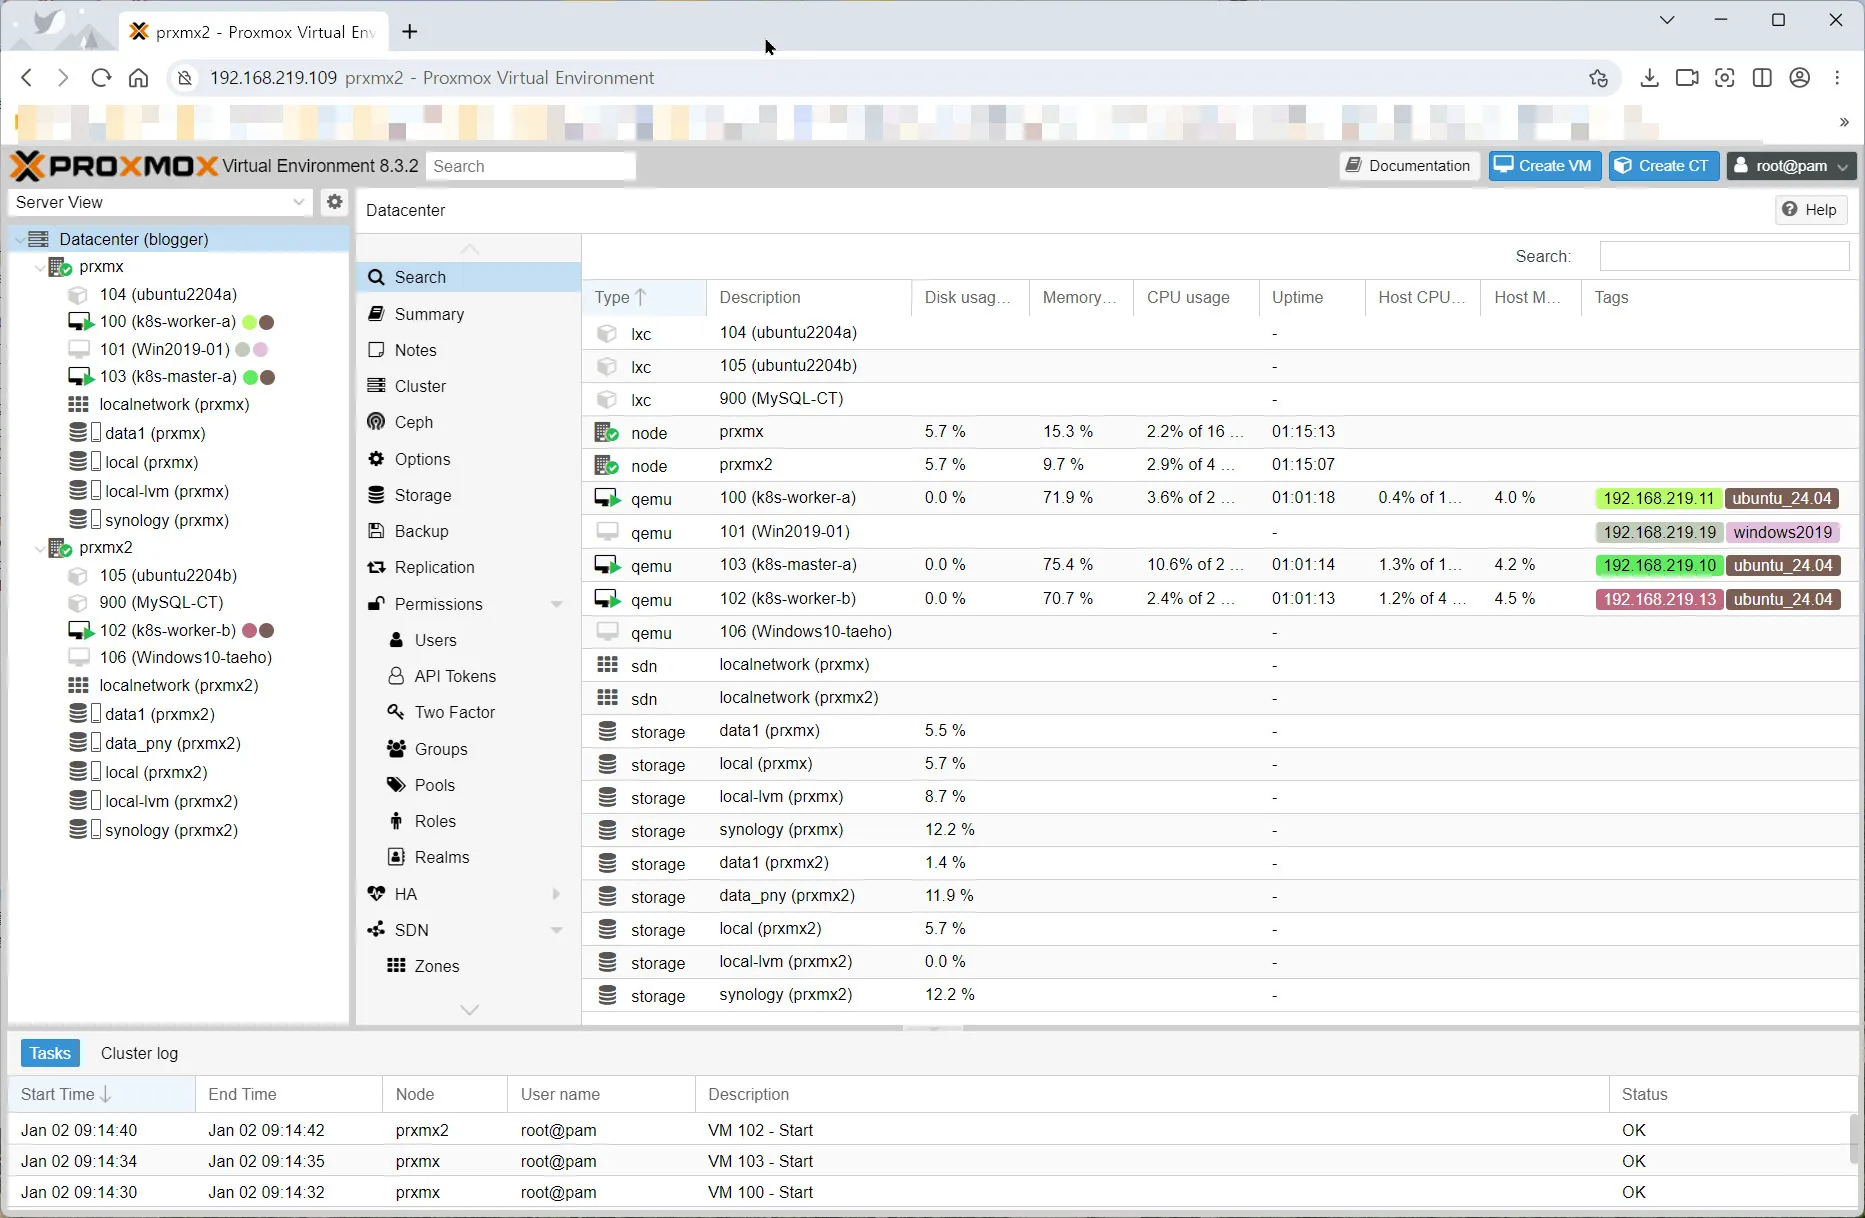
Task: Click the Proxmox logo
Action: pyautogui.click(x=114, y=166)
